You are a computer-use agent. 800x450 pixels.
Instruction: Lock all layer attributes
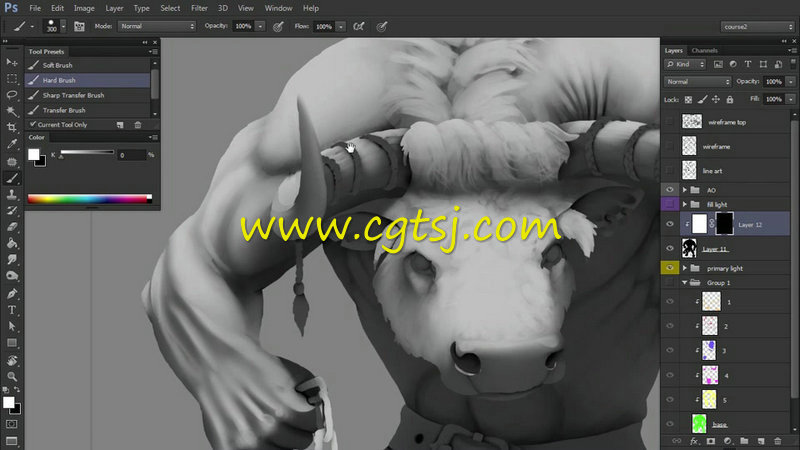pos(730,100)
